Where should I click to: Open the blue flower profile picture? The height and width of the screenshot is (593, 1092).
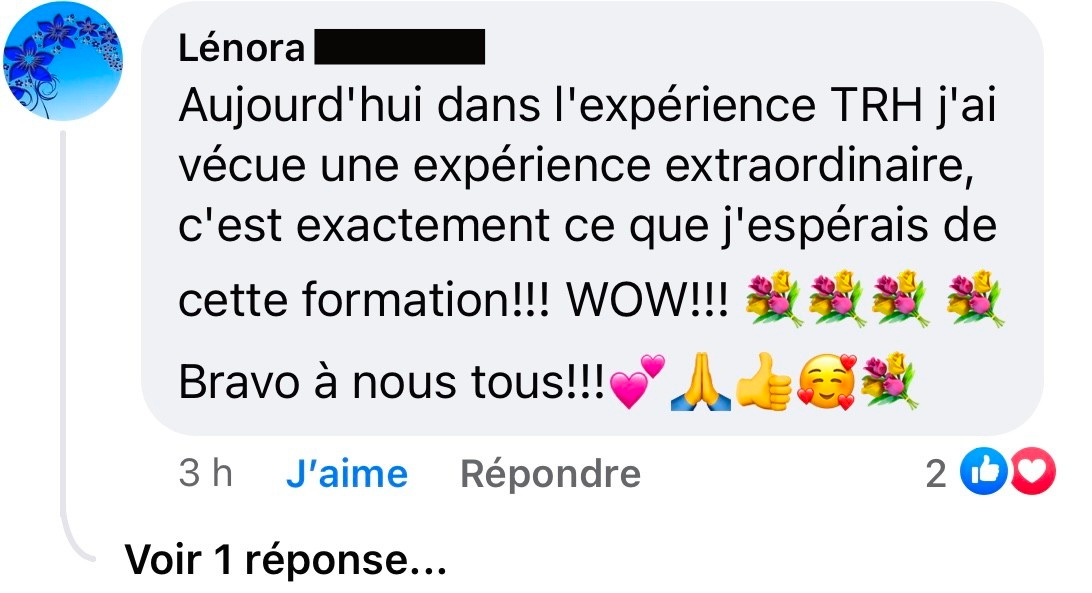point(62,60)
